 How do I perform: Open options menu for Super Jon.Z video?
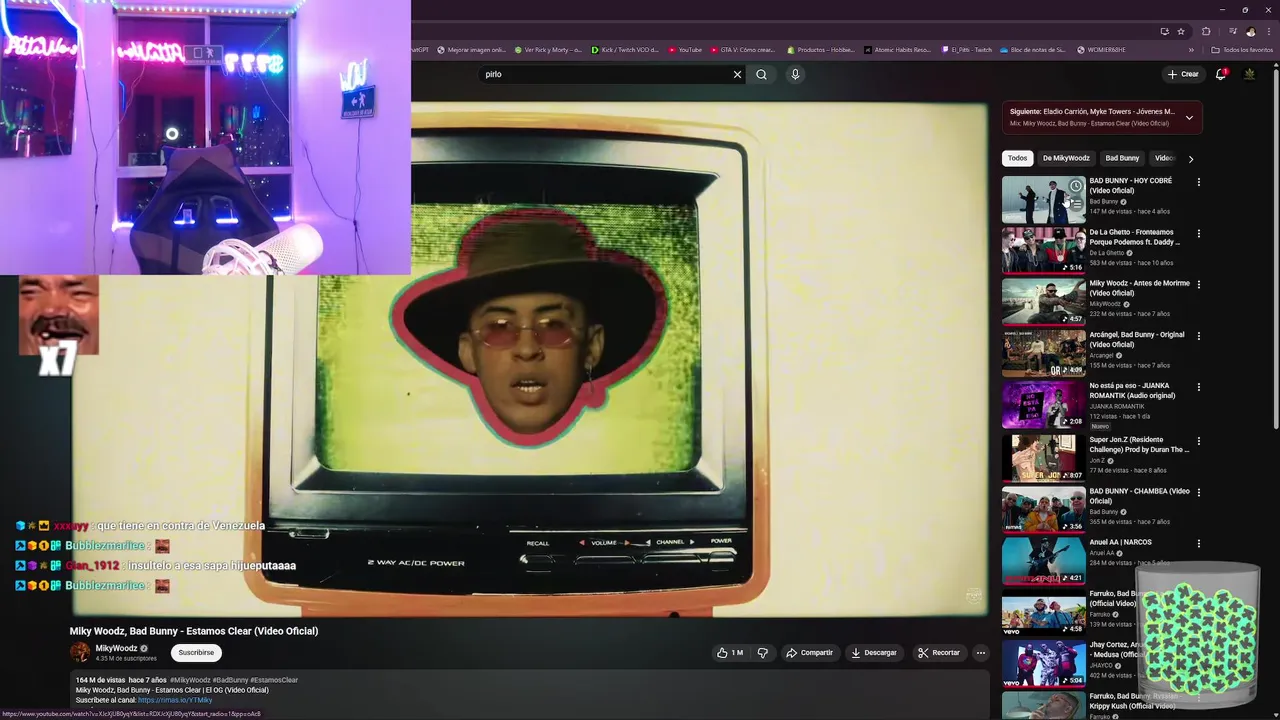click(x=1198, y=440)
